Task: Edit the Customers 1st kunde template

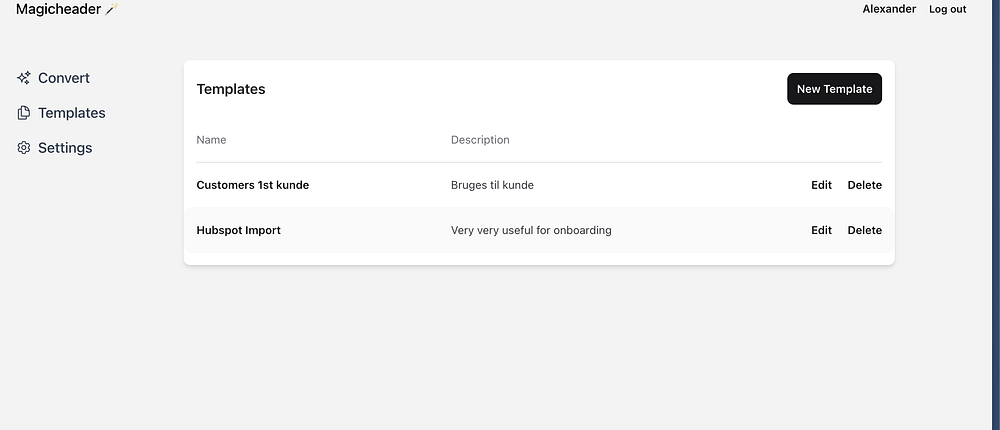Action: tap(821, 185)
